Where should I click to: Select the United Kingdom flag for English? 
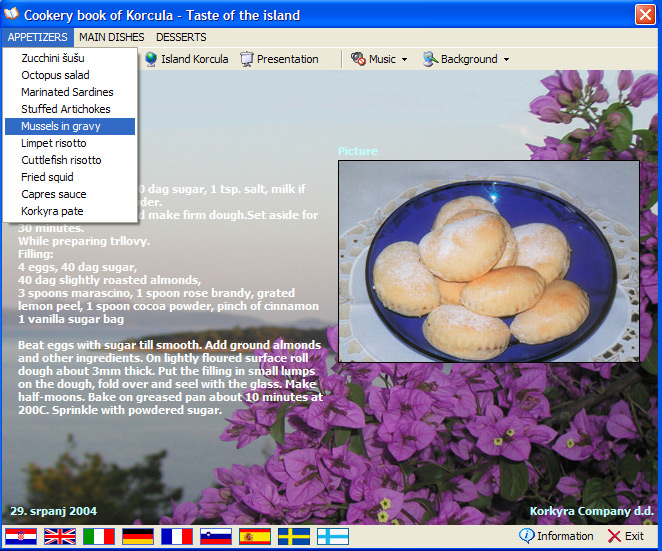coord(60,537)
